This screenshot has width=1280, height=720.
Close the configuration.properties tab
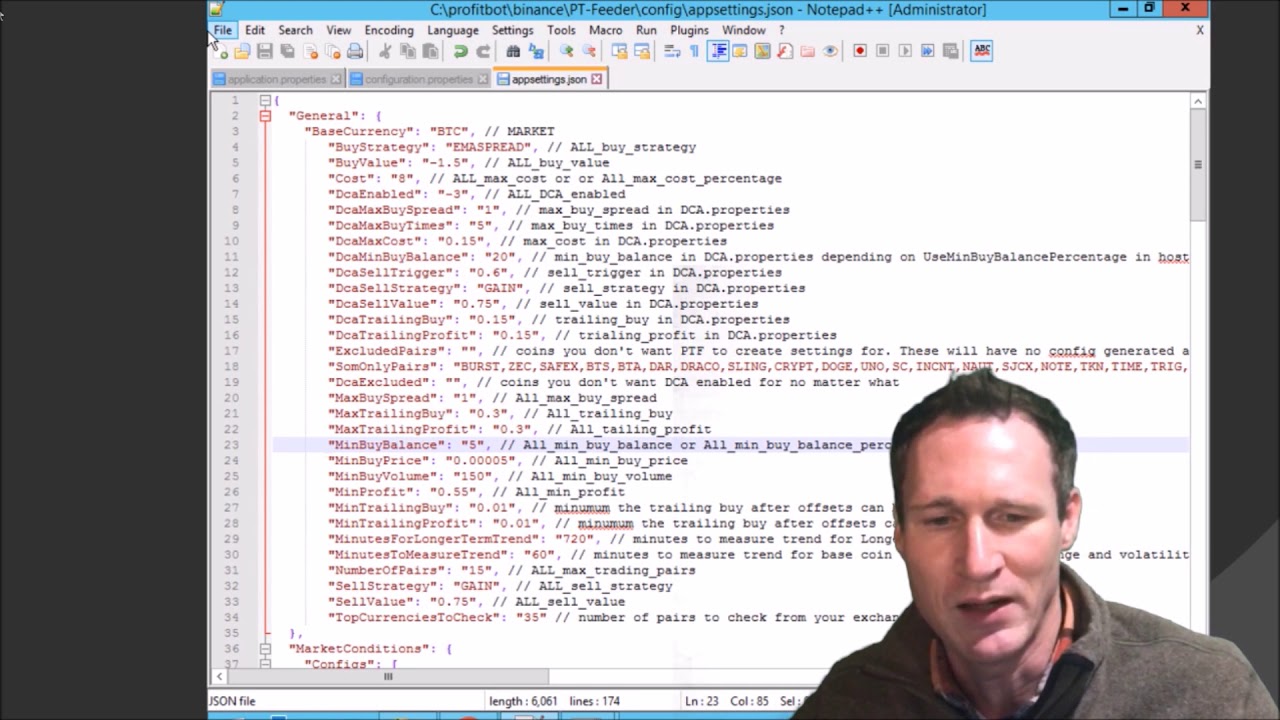483,79
